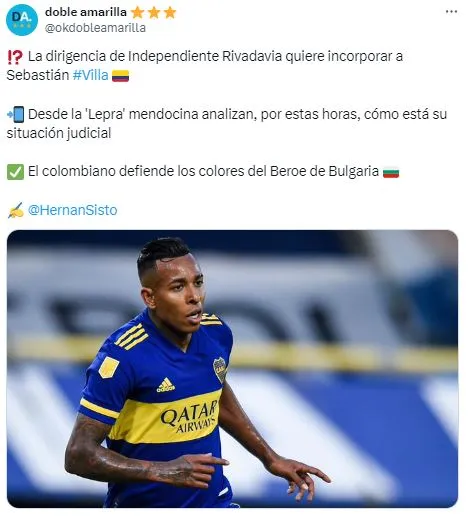The width and height of the screenshot is (471, 517).
Task: Click the sentence about 'Lepra' mendocina
Action: (227, 123)
